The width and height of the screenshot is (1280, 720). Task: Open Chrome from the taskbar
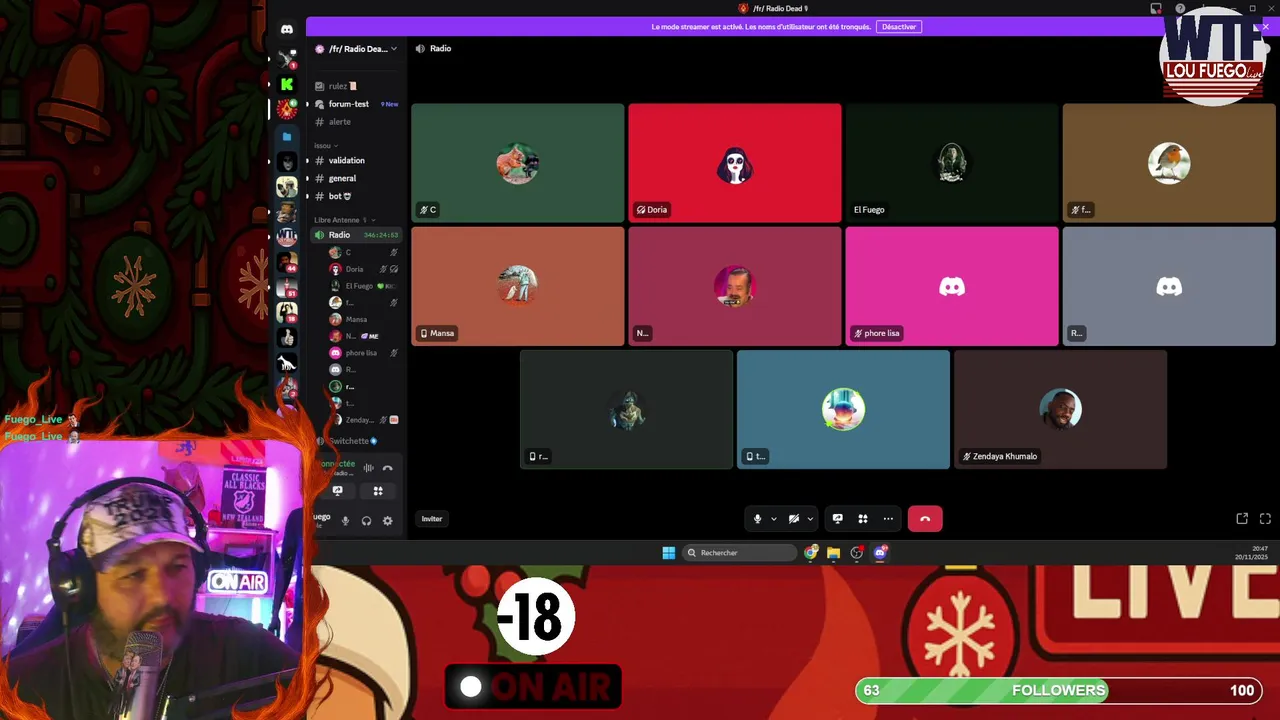click(810, 553)
